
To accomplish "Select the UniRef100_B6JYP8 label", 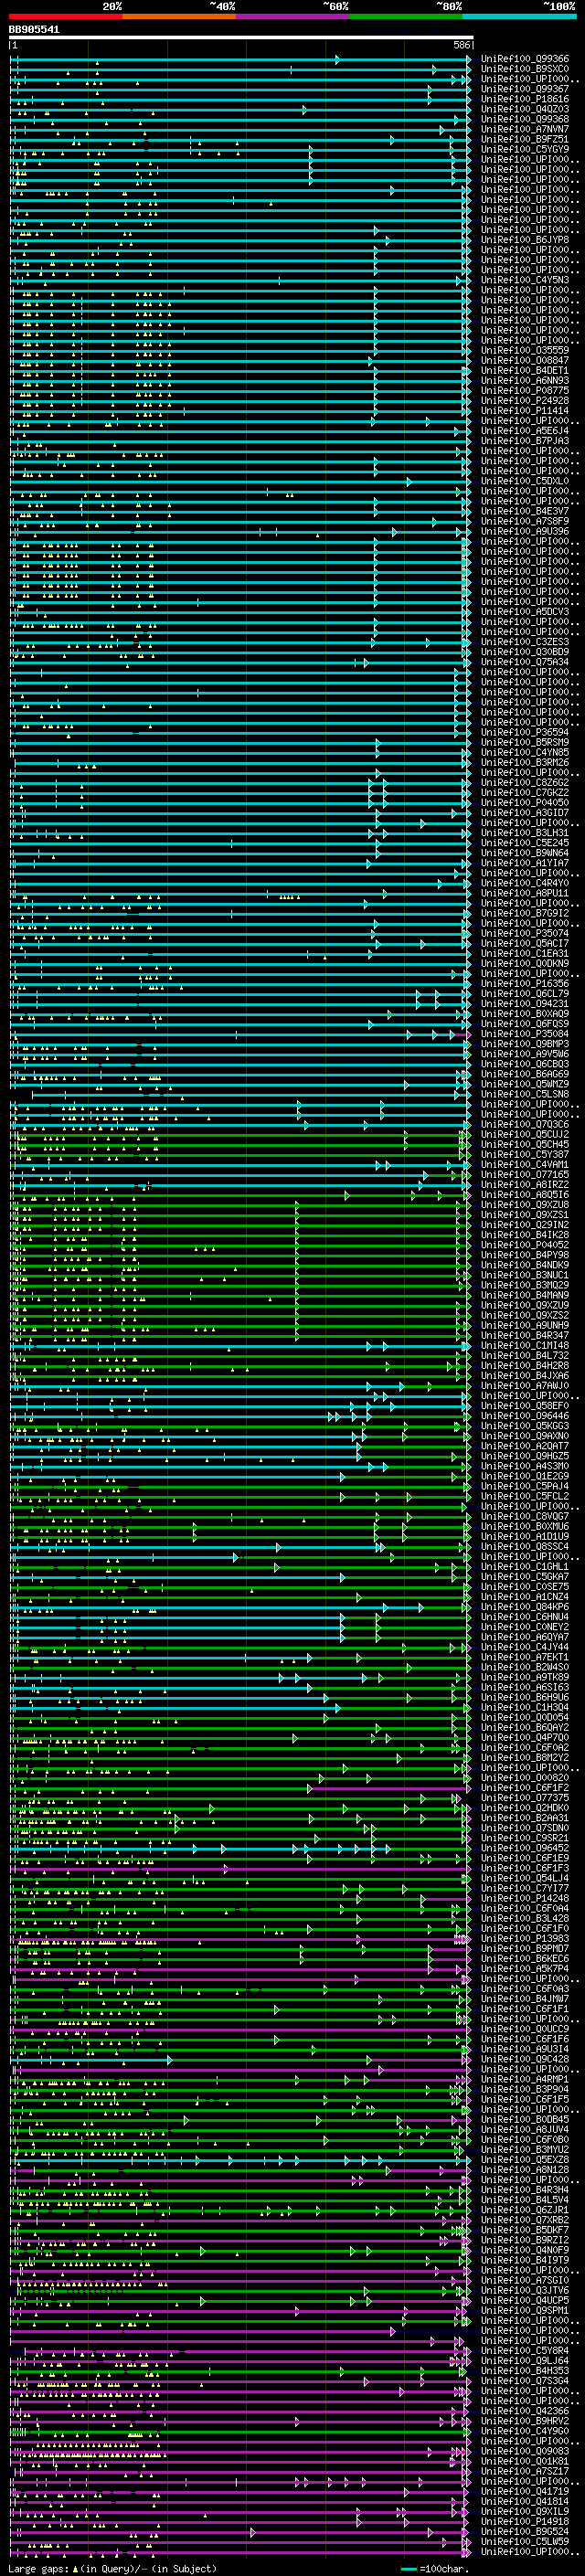I will point(525,240).
